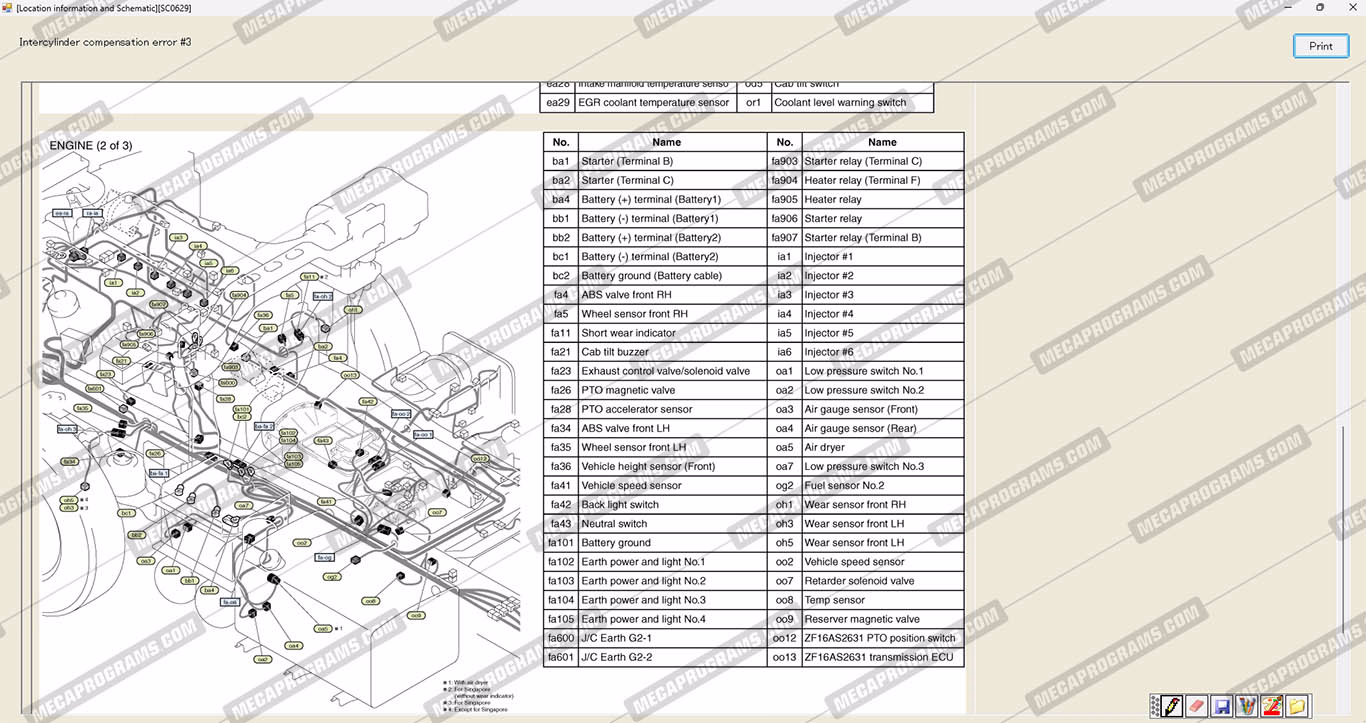Close the Location information and Schematic window

[x=1348, y=8]
